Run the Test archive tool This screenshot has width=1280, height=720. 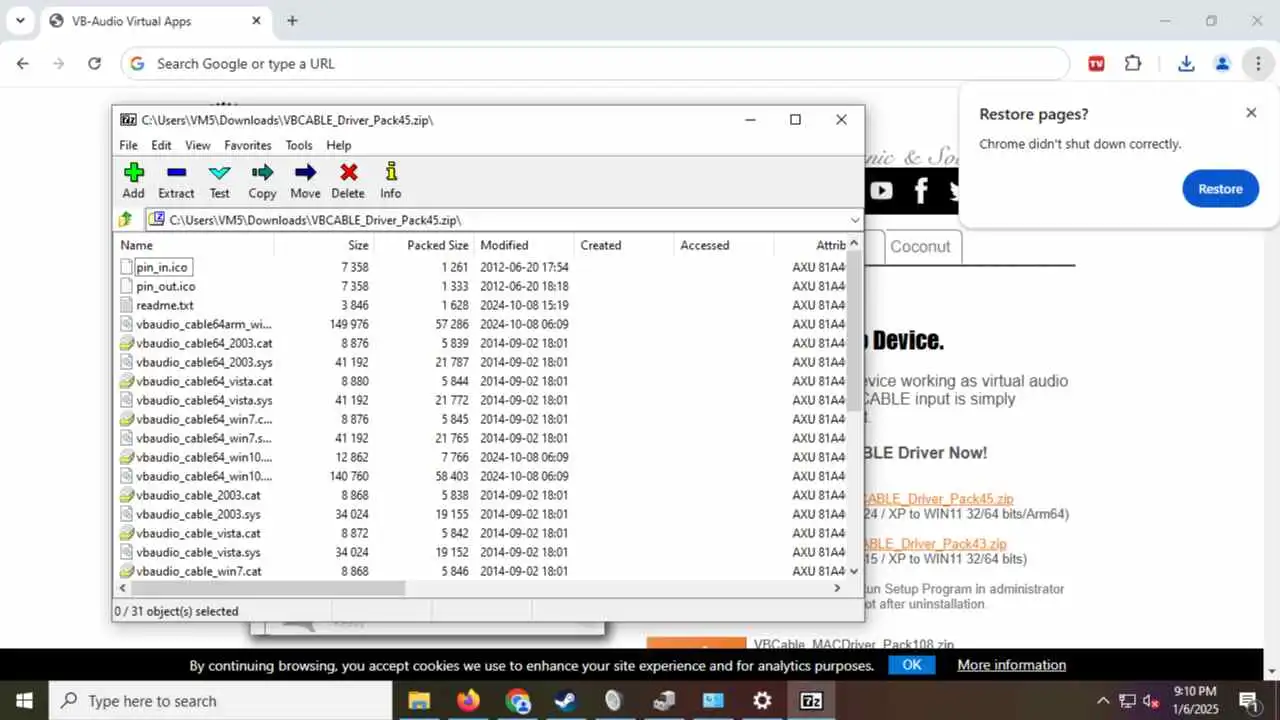pyautogui.click(x=219, y=181)
